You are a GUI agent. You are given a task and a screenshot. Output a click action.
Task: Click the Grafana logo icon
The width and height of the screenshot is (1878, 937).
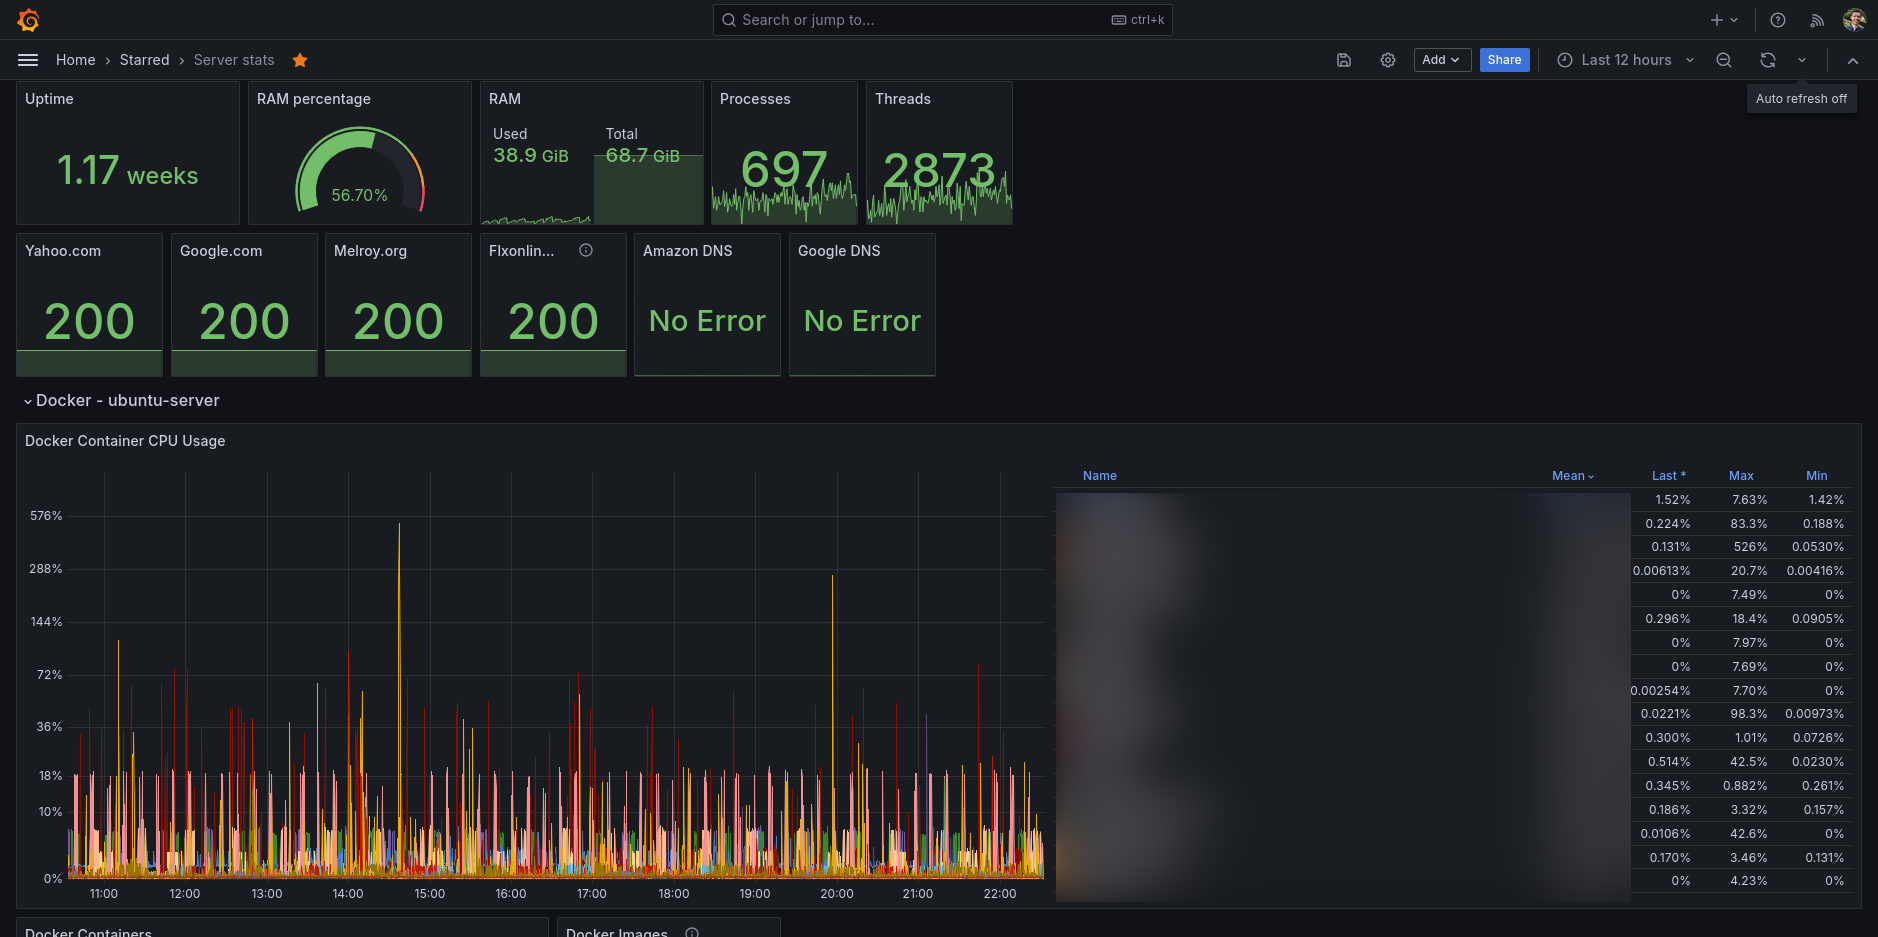tap(28, 20)
